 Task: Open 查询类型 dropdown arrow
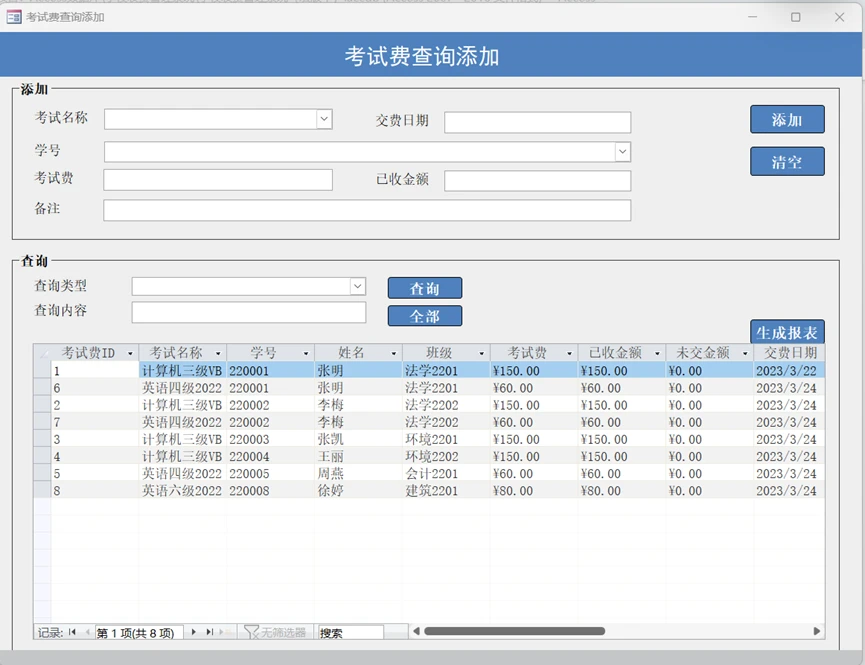357,286
